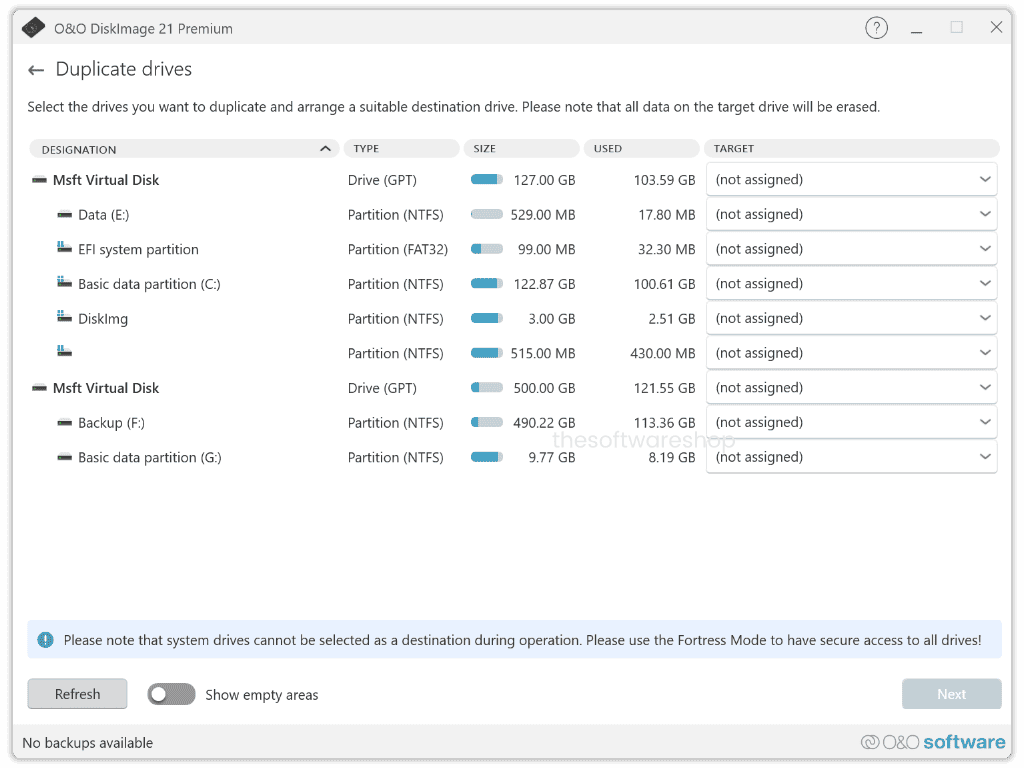The image size is (1024, 768).
Task: Click the icon beside Basic data partition (C:)
Action: click(64, 282)
